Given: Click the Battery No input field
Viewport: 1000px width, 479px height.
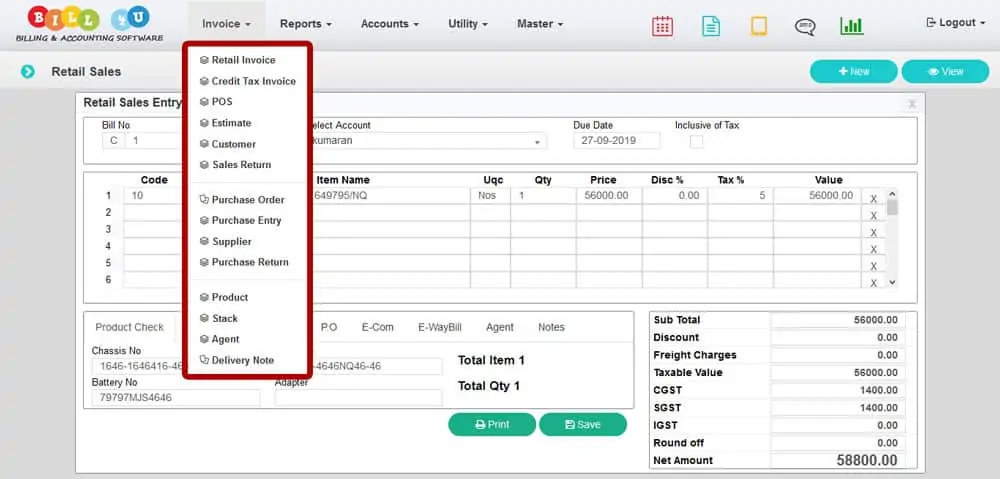Looking at the screenshot, I should (176, 398).
